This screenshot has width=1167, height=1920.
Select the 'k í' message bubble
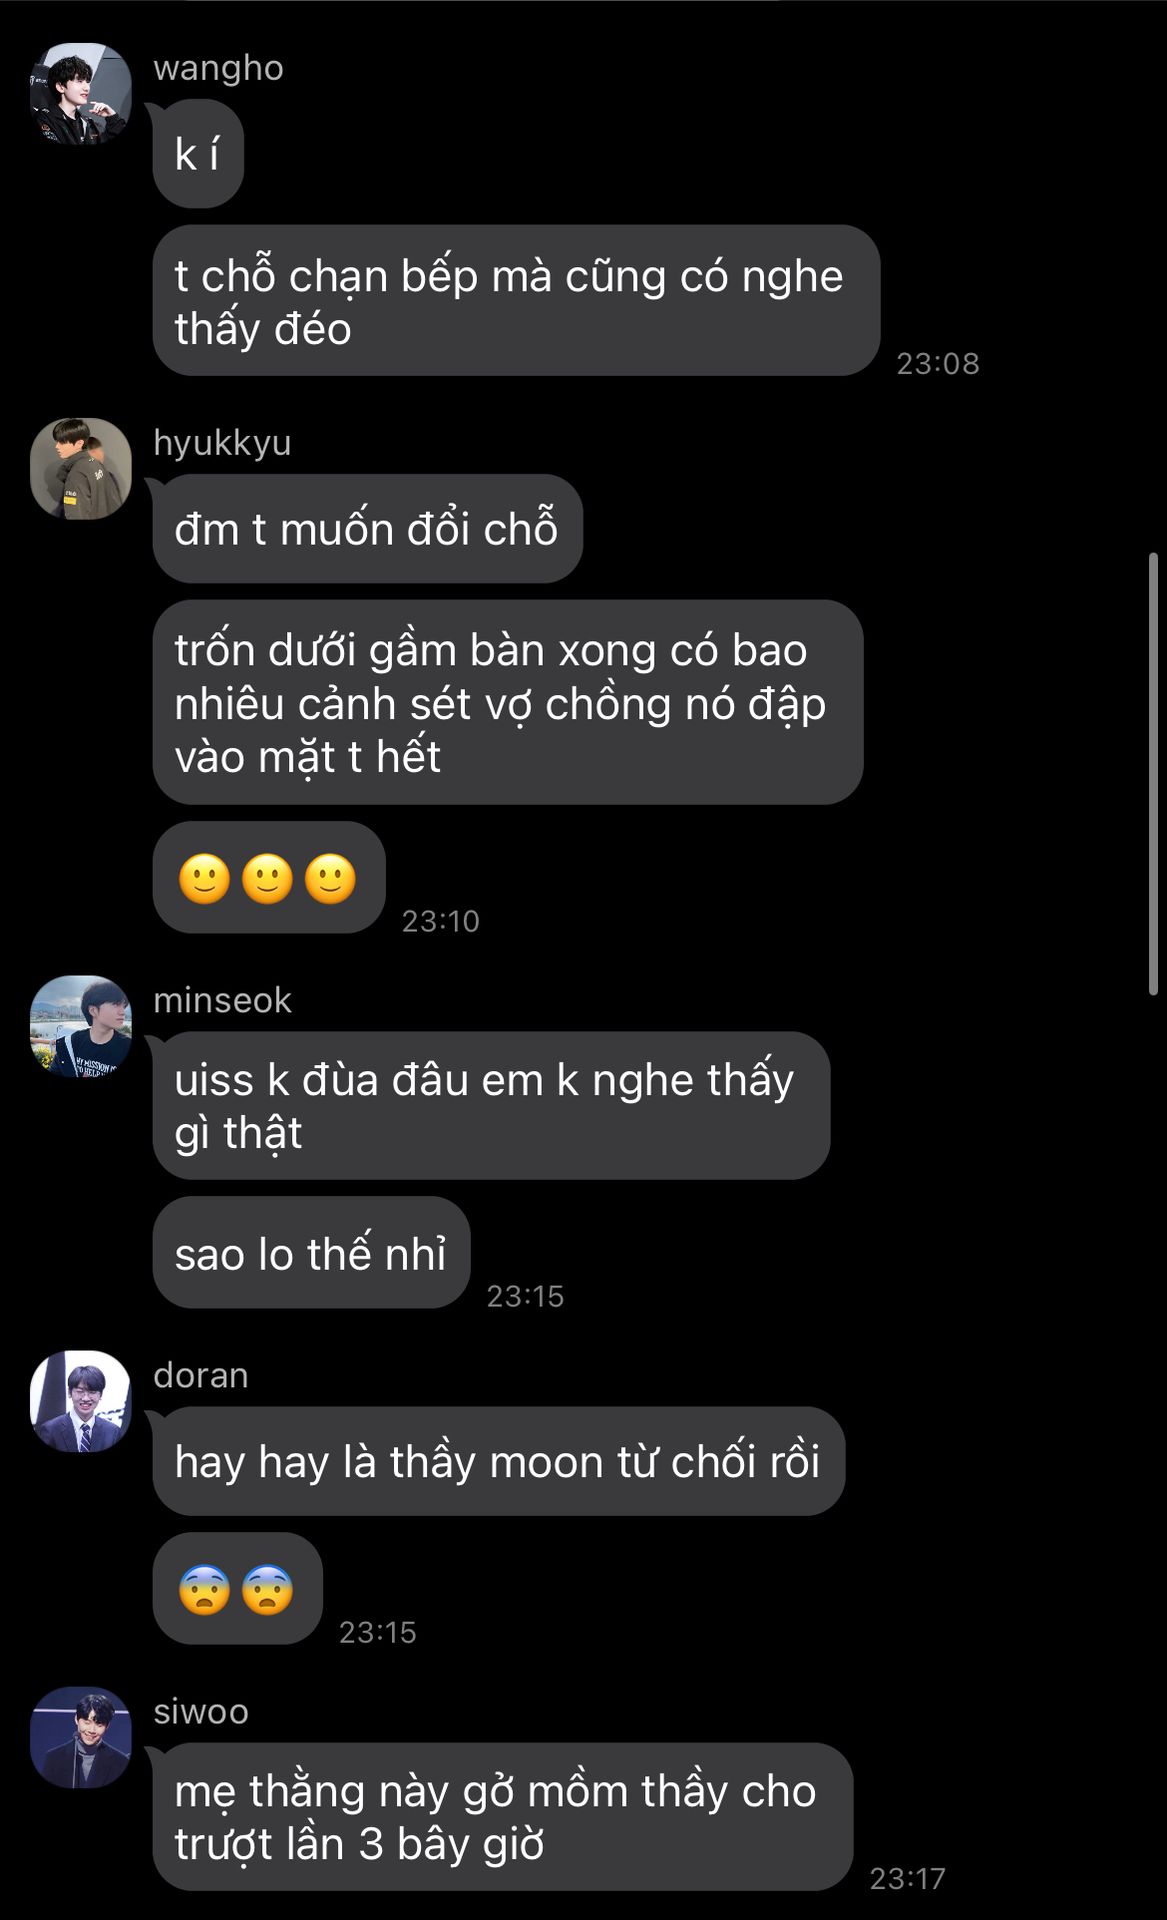(198, 154)
